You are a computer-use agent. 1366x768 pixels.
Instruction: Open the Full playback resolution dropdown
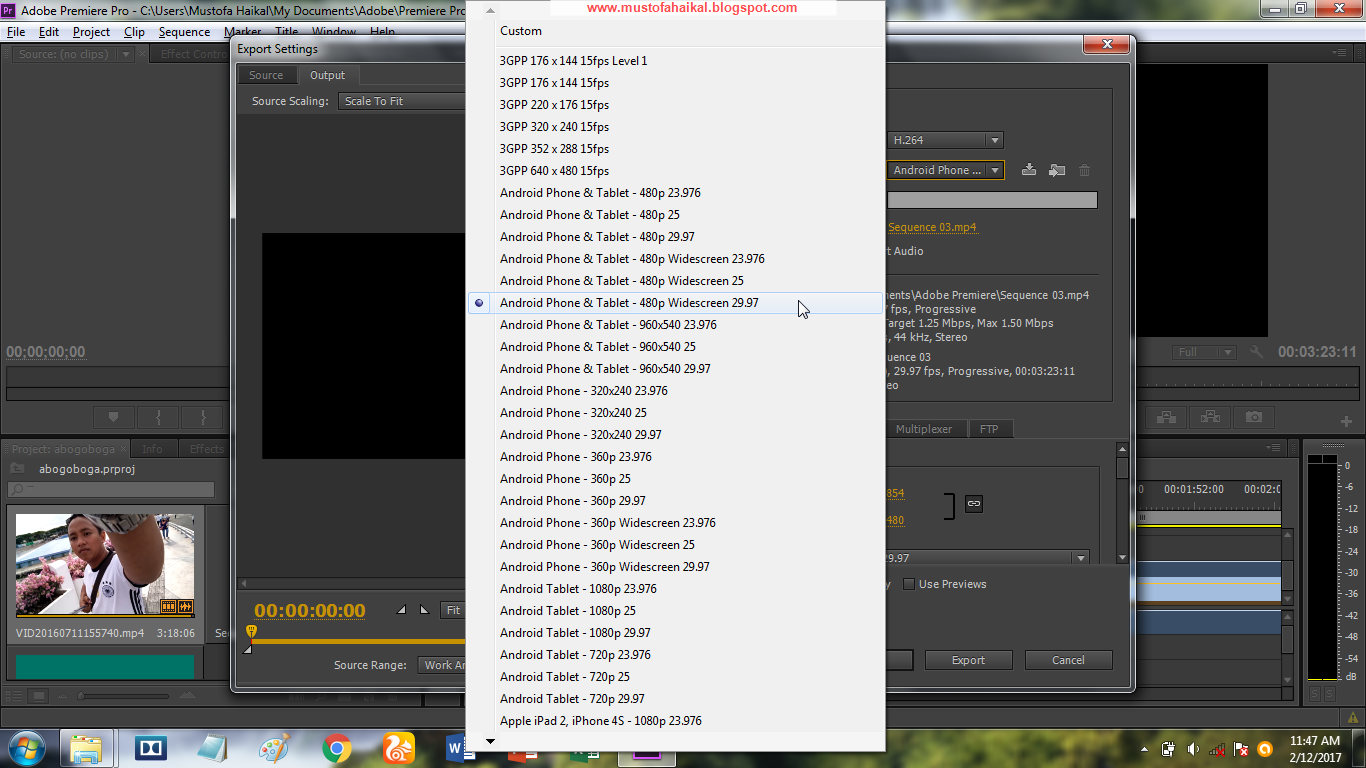(x=1204, y=352)
